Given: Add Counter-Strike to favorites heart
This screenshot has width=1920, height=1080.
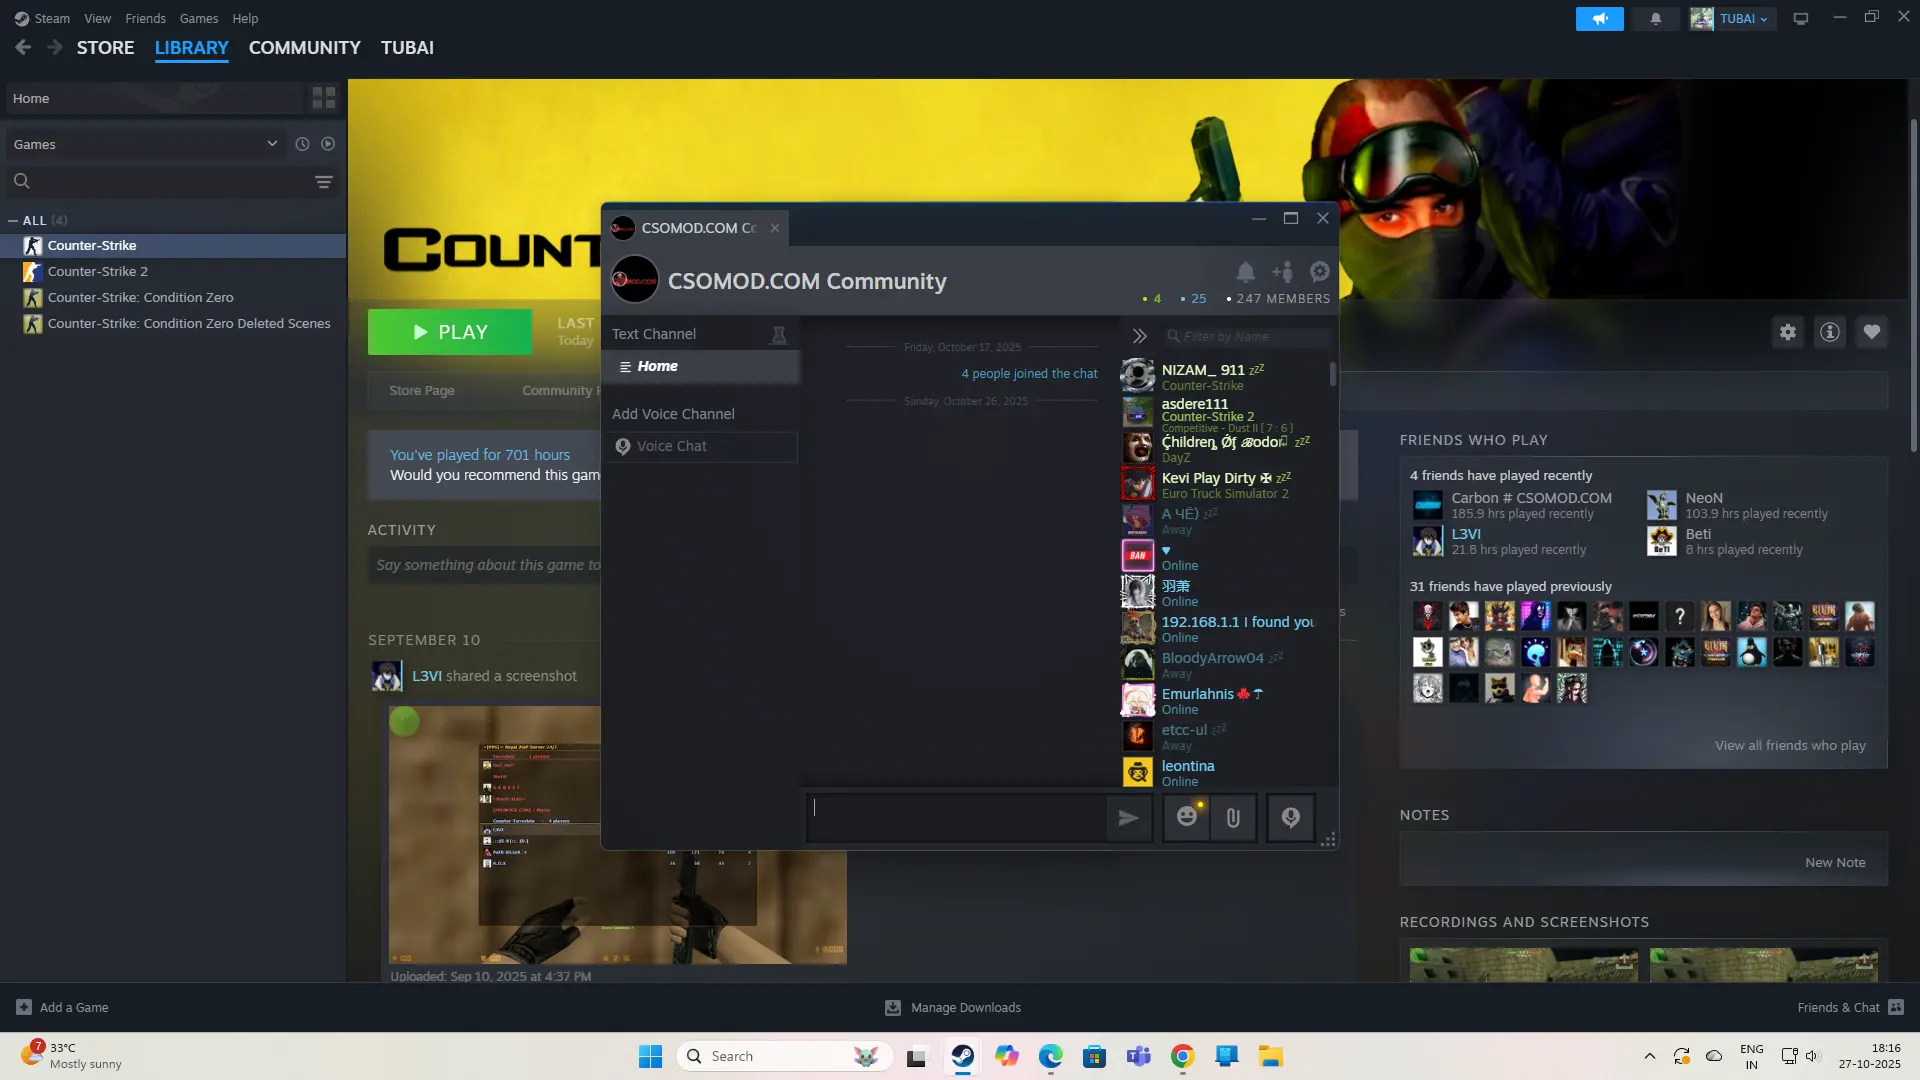Looking at the screenshot, I should pyautogui.click(x=1872, y=332).
